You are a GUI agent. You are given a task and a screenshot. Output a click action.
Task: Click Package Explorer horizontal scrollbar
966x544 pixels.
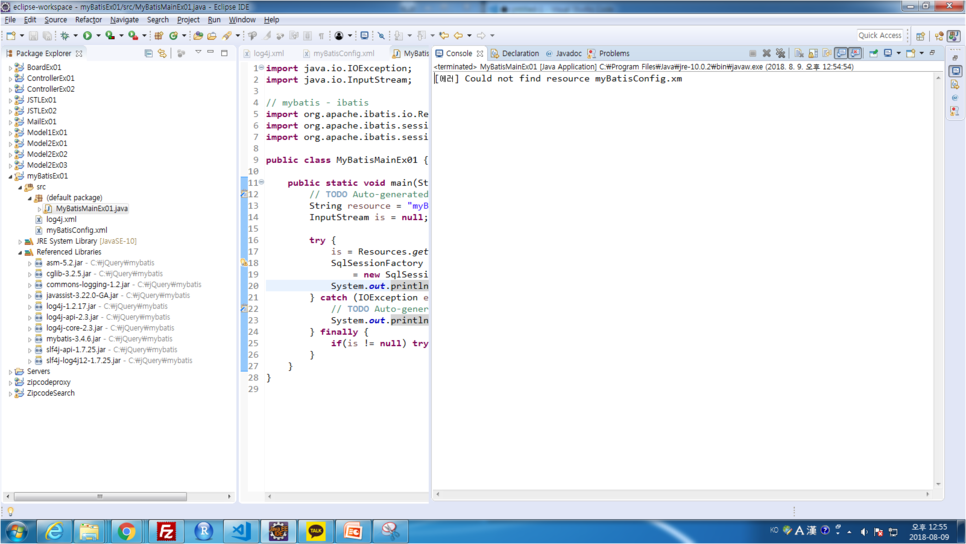coord(100,496)
